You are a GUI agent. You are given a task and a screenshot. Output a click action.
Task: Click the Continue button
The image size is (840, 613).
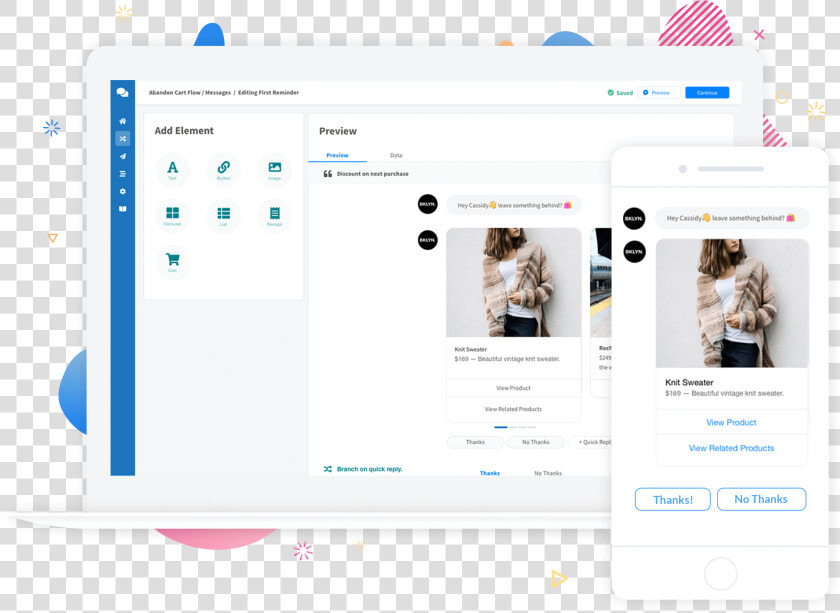coord(707,93)
